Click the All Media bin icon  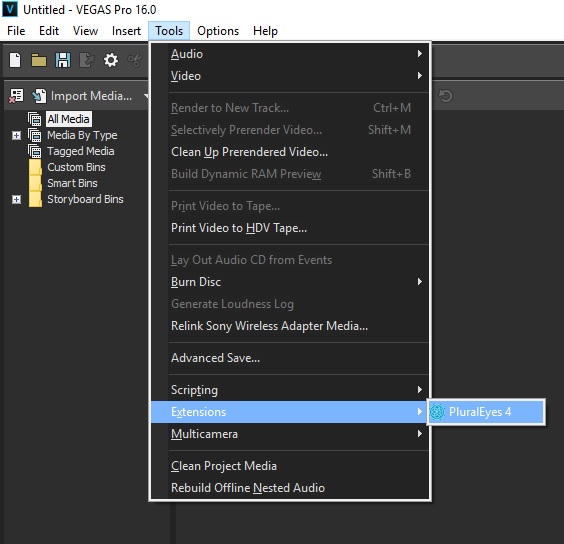pos(35,119)
